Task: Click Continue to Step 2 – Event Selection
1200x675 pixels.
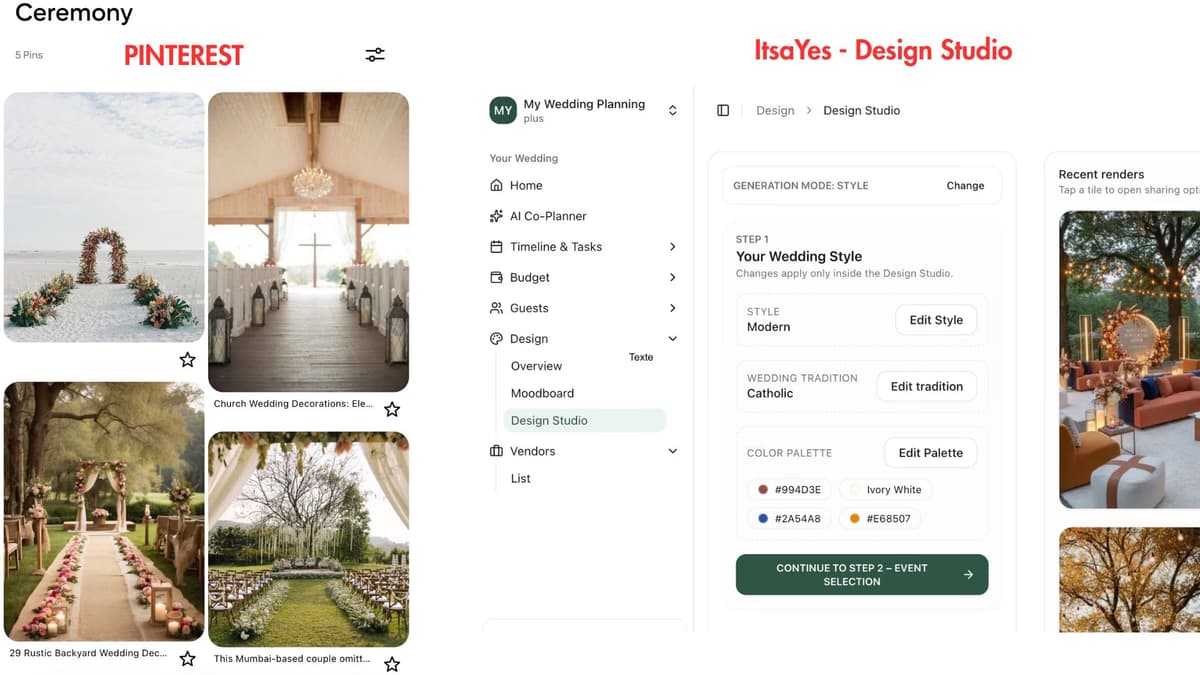Action: pyautogui.click(x=861, y=574)
